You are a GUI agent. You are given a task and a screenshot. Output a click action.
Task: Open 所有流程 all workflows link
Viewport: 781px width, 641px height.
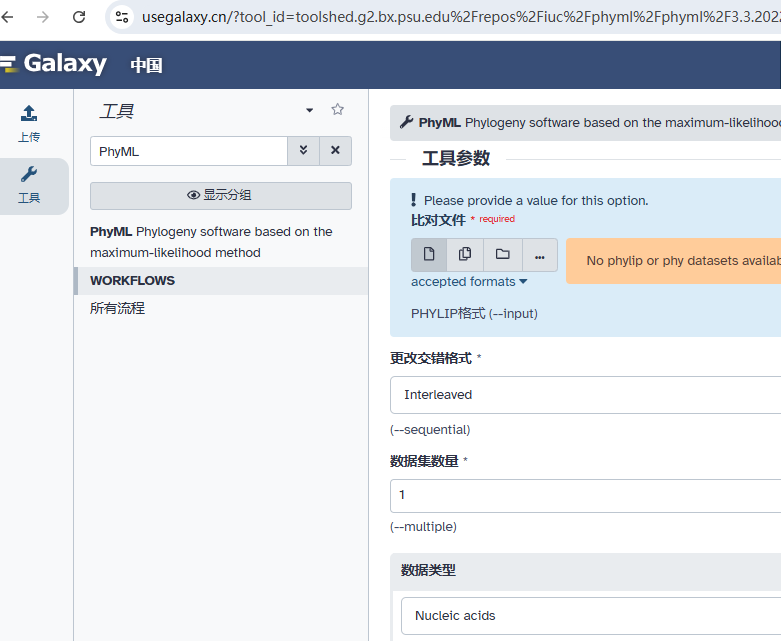[118, 308]
